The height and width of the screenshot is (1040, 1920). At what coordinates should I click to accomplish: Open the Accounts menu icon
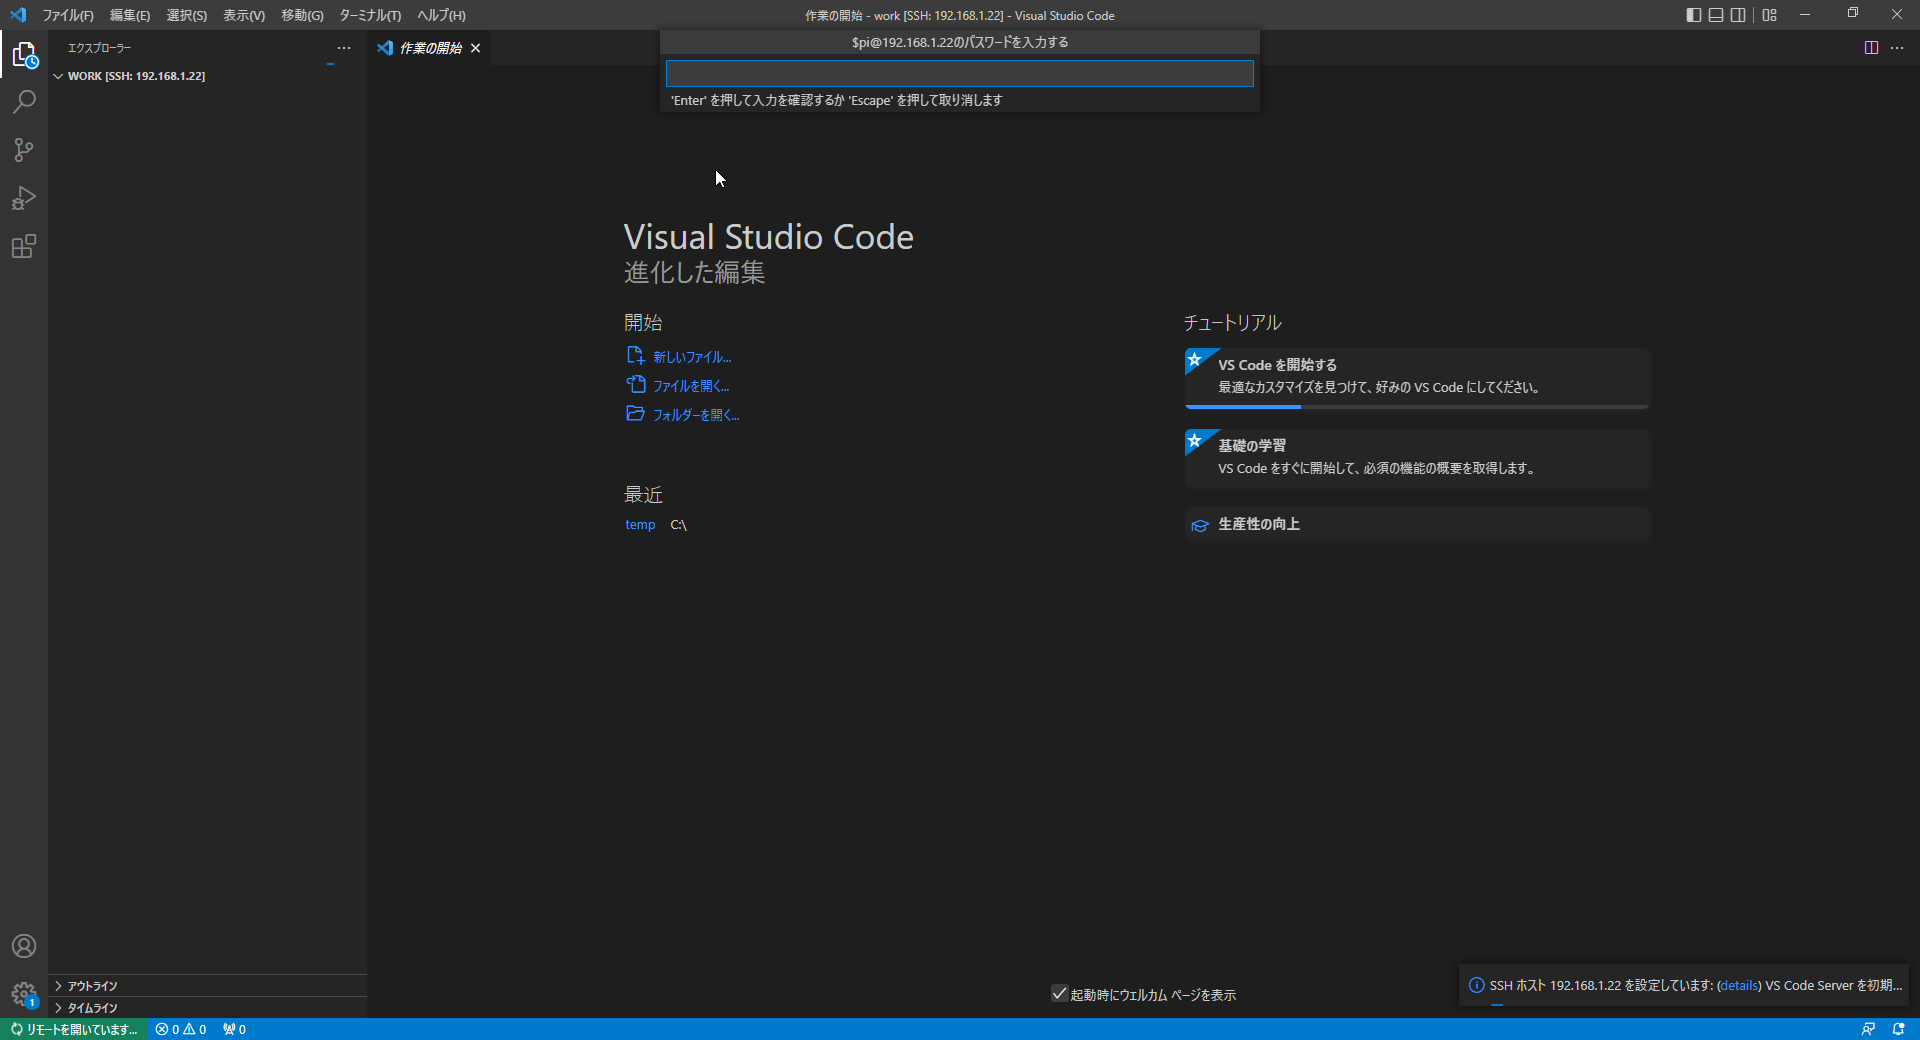tap(24, 946)
